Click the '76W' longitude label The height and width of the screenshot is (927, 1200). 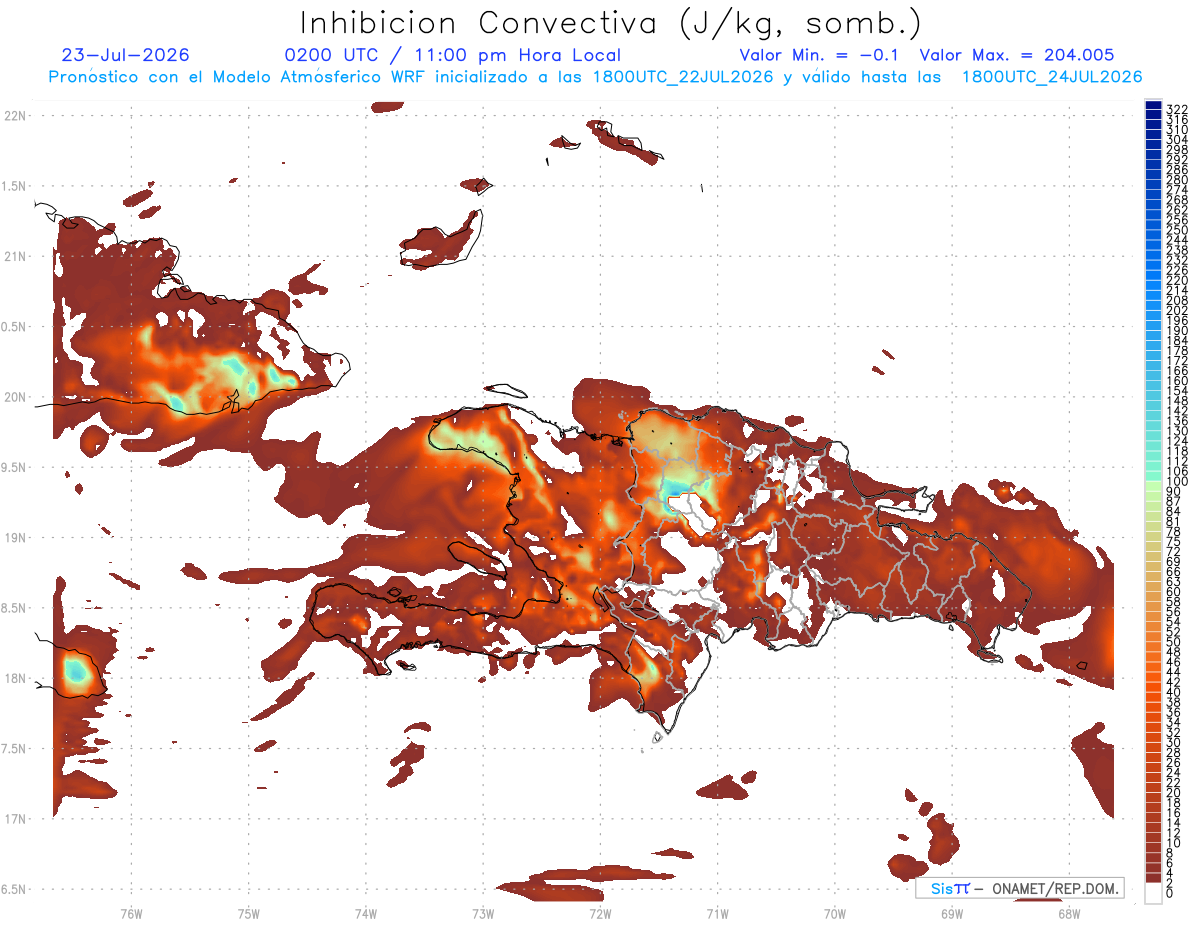[x=131, y=913]
